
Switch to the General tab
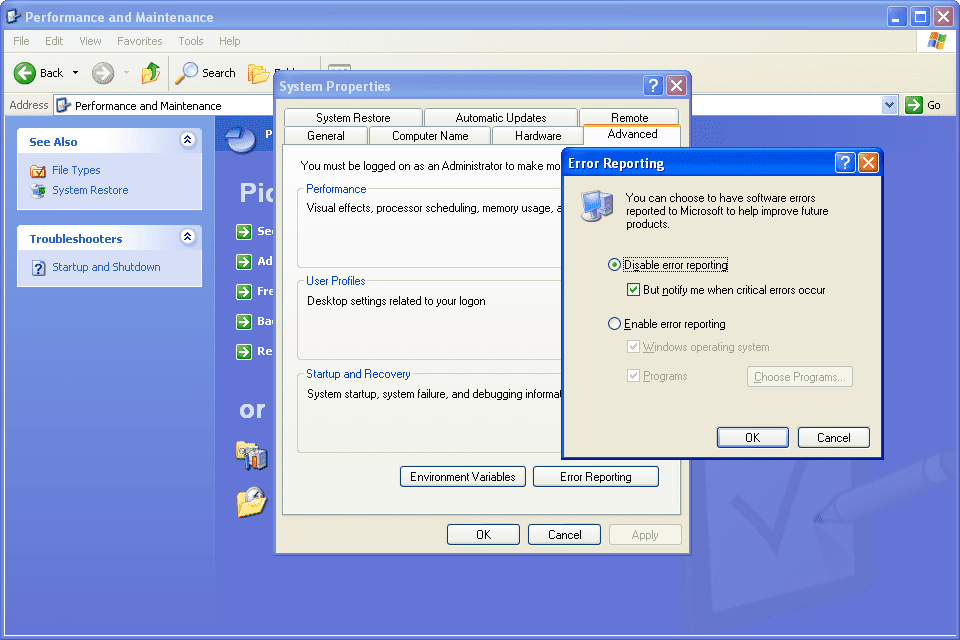(x=326, y=136)
